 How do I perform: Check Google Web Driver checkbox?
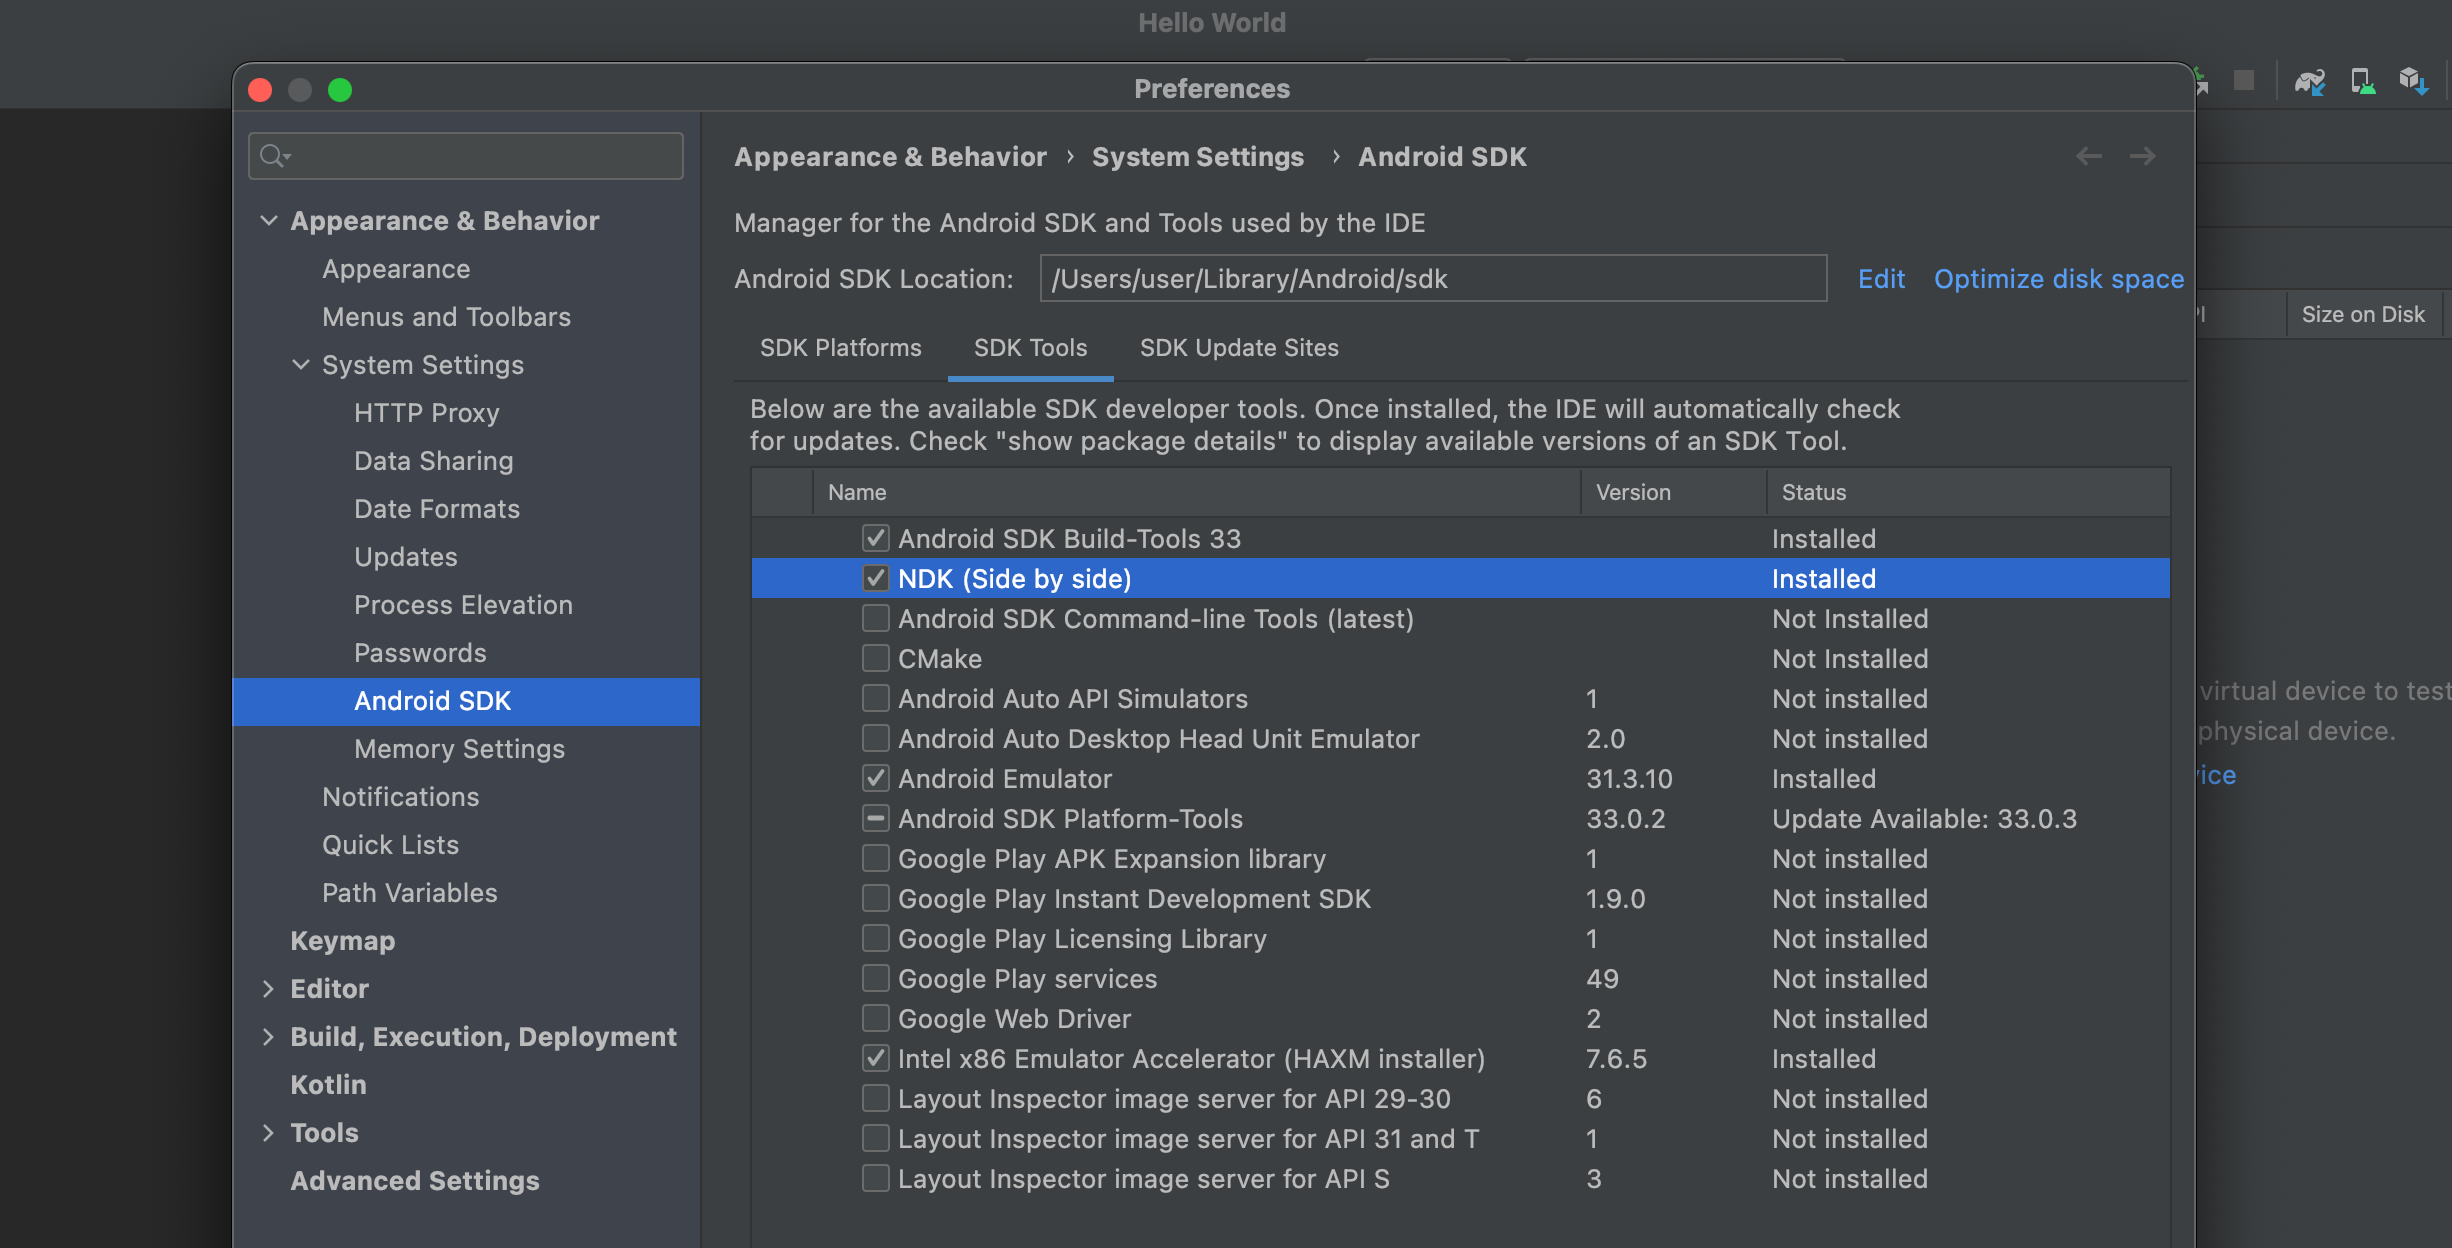[x=875, y=1018]
